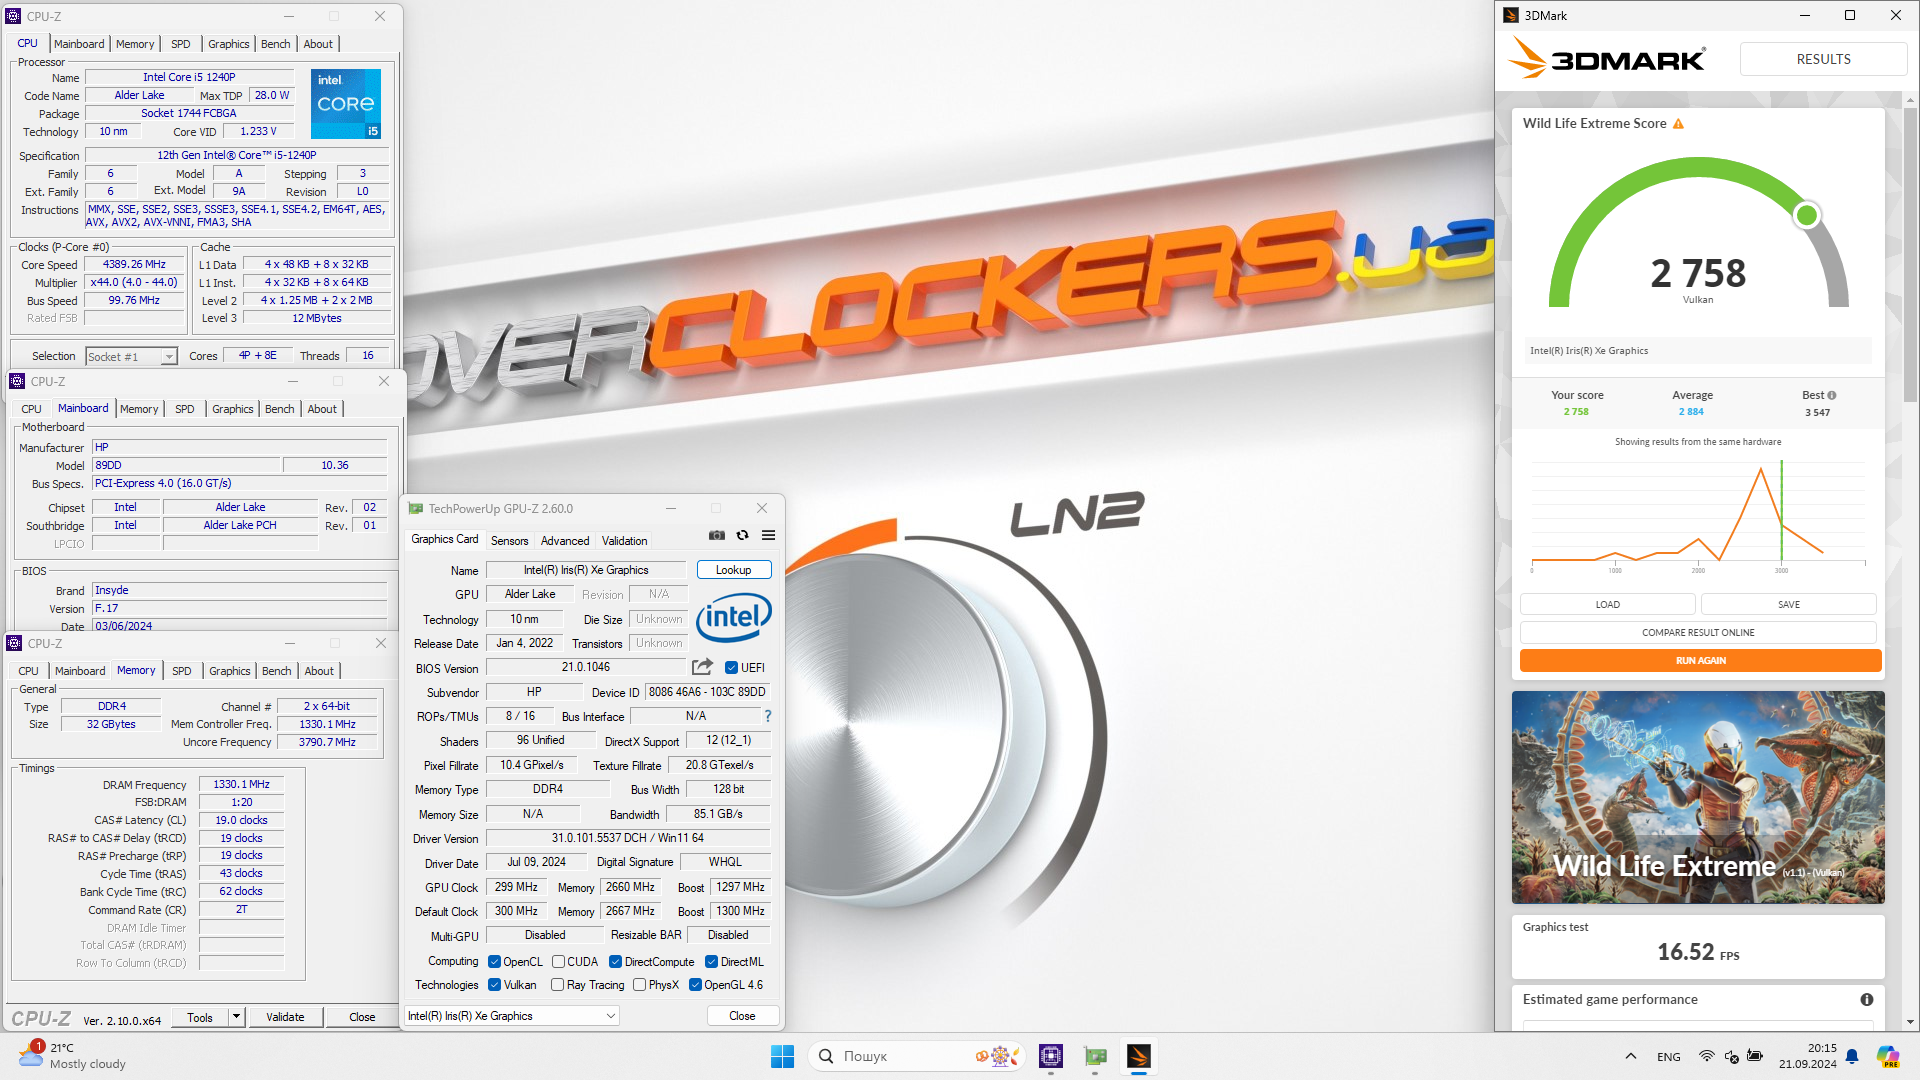Click the Wild Life Extreme thumbnail
The image size is (1920, 1080).
pos(1698,797)
